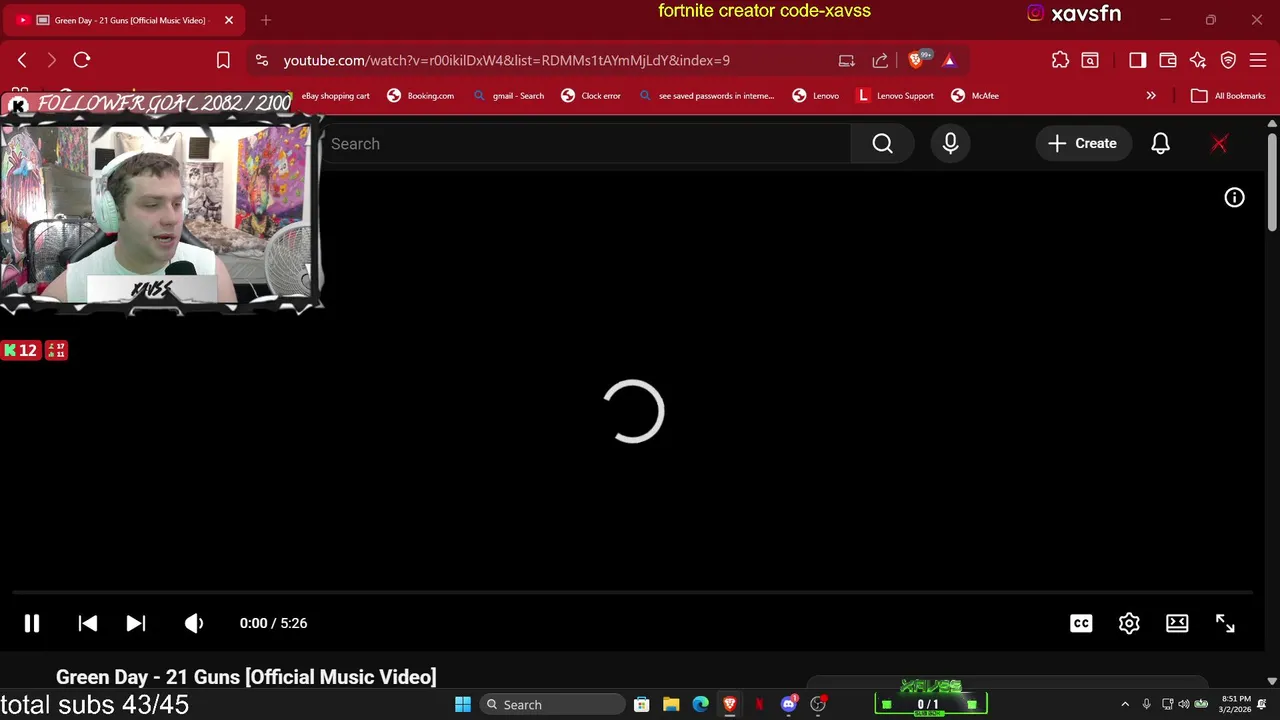This screenshot has height=720, width=1280.
Task: Run the search with the magnifier button
Action: click(x=882, y=144)
